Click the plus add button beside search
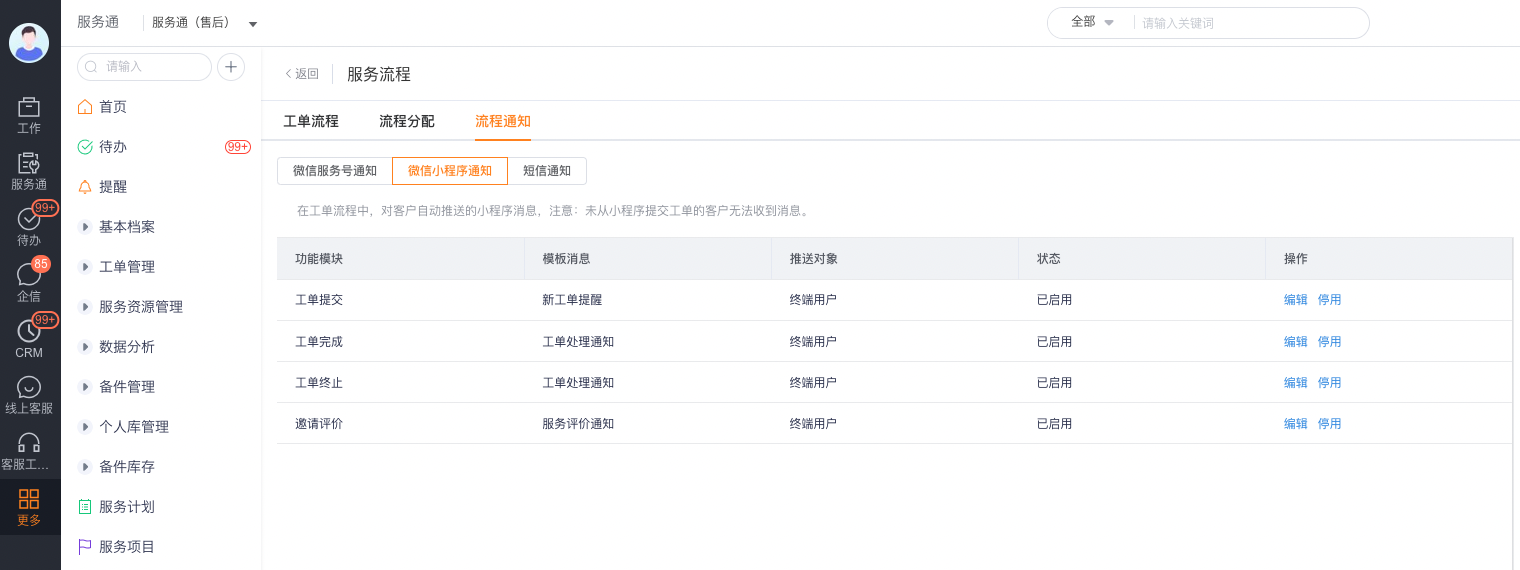The width and height of the screenshot is (1520, 570). (x=231, y=67)
